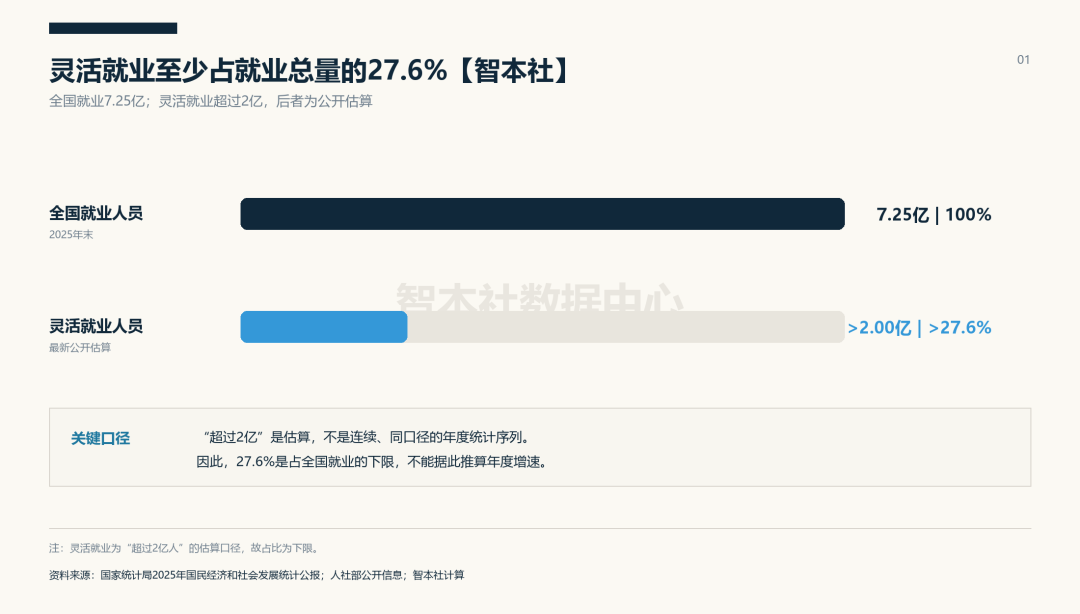This screenshot has width=1080, height=614.
Task: Select first line of the key note box
Action: coord(364,438)
